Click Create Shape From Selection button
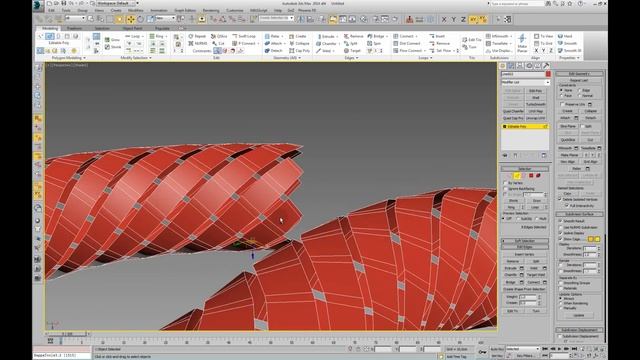Image resolution: width=640 pixels, height=360 pixels. pyautogui.click(x=524, y=289)
